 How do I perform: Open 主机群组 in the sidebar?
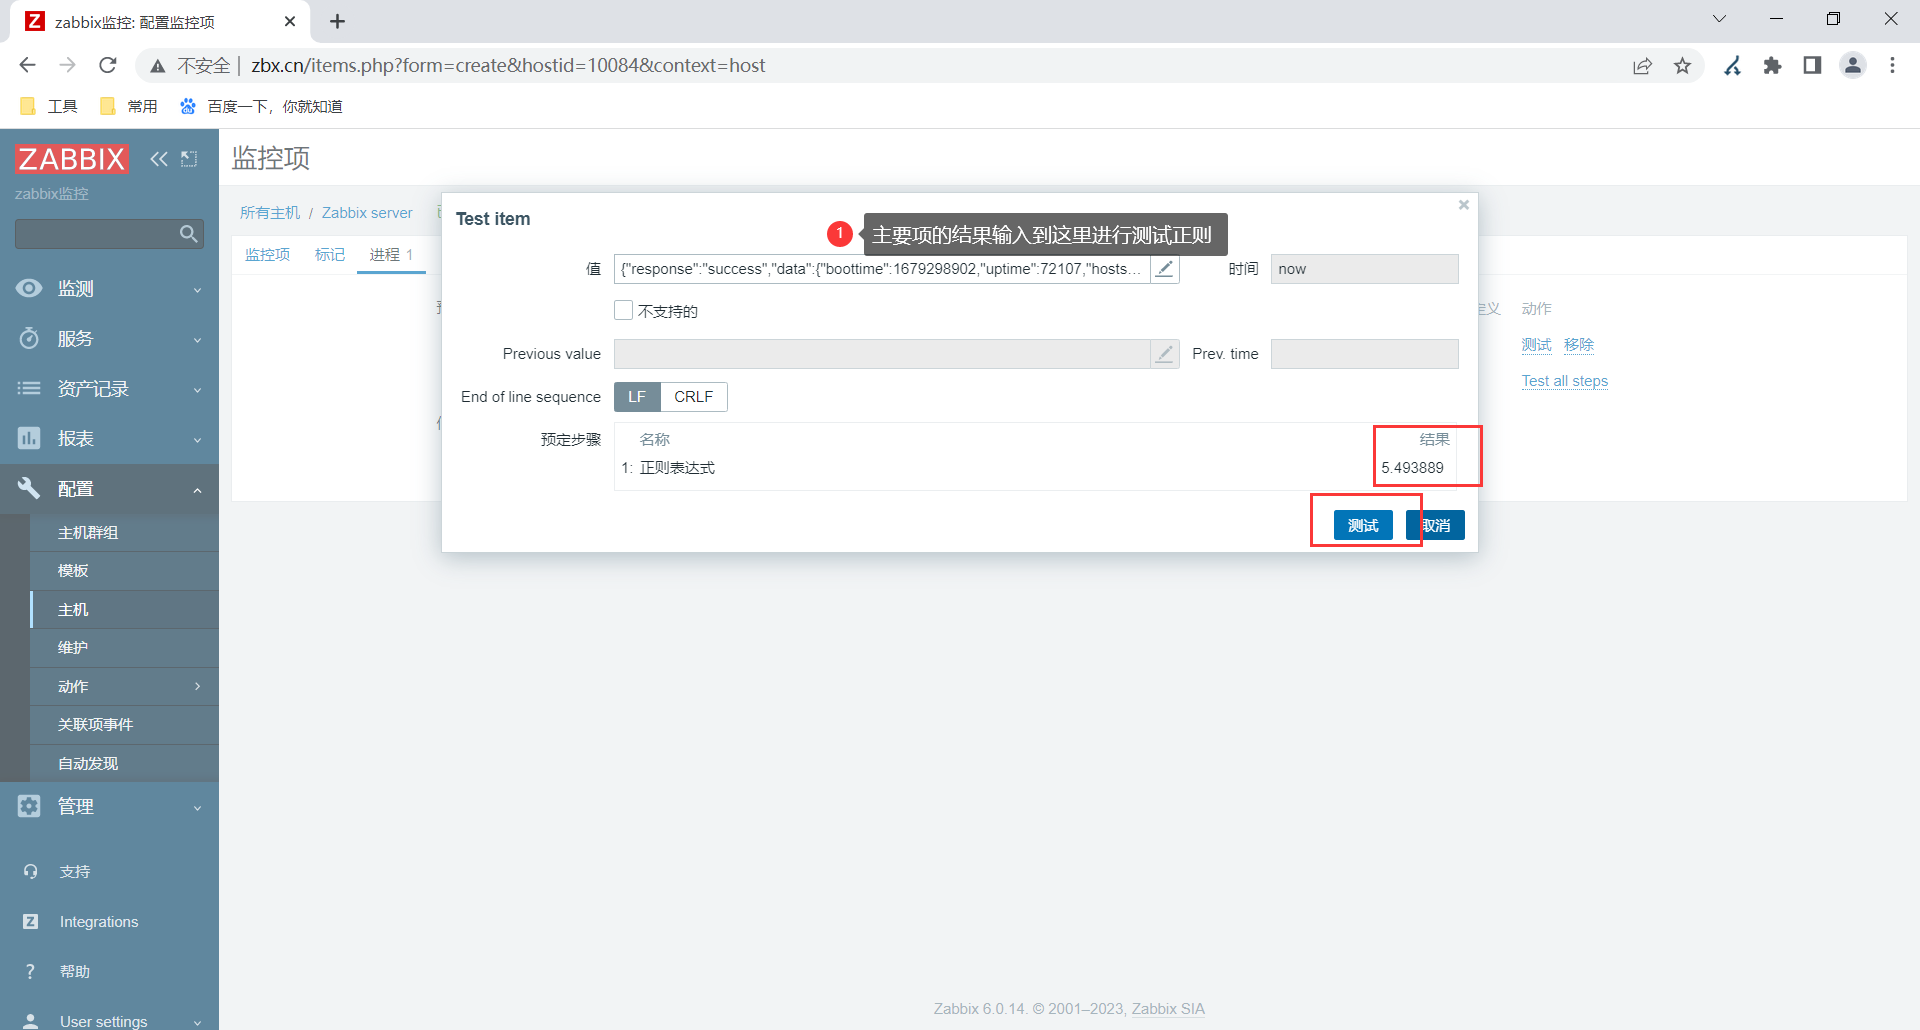click(124, 533)
